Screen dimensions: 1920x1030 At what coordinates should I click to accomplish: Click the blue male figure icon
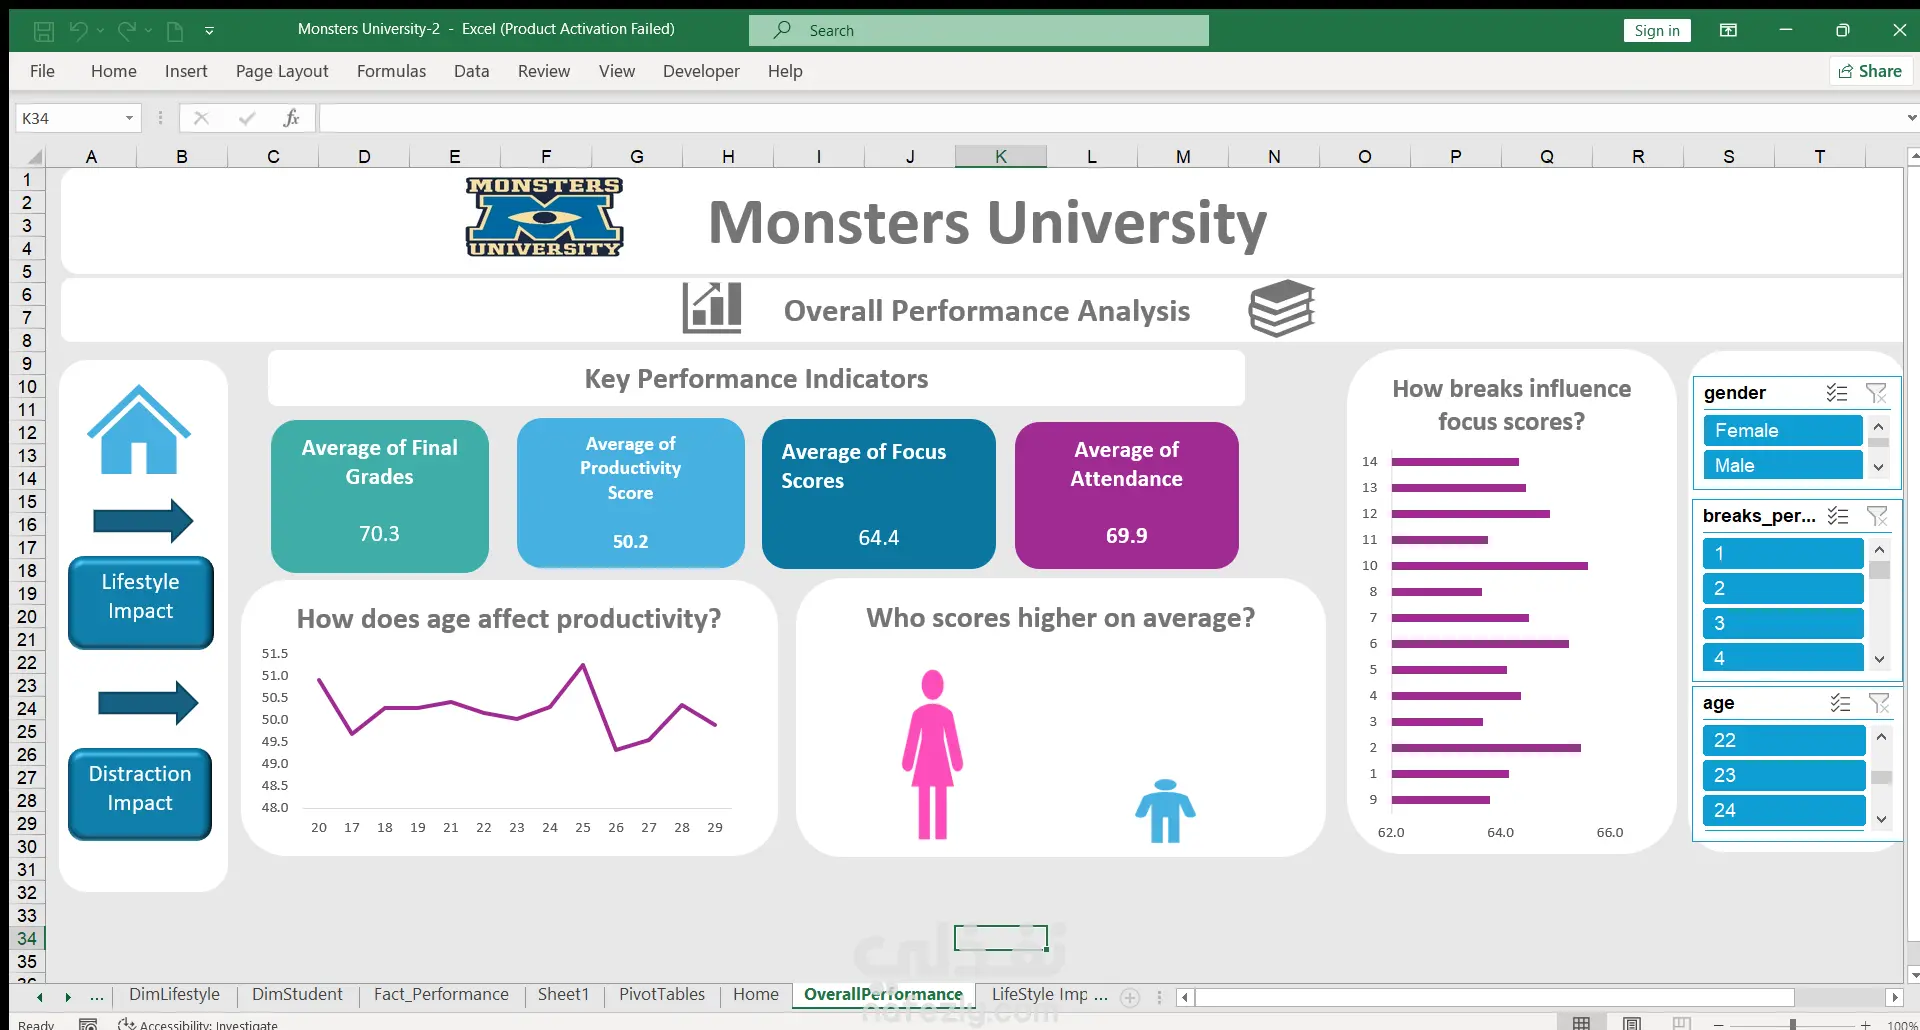(x=1165, y=811)
